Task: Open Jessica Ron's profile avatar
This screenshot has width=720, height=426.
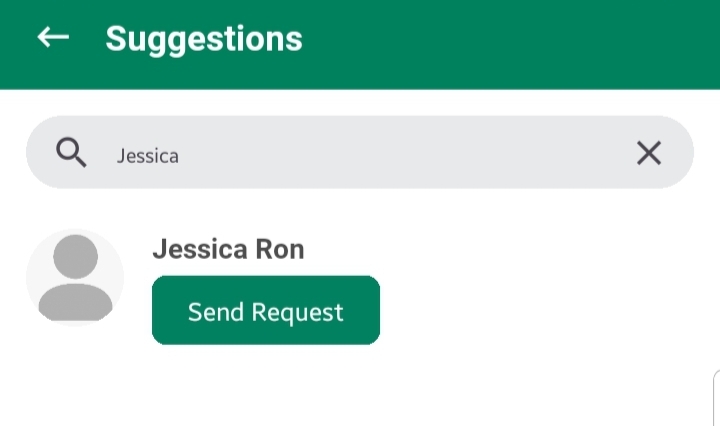Action: coord(75,277)
